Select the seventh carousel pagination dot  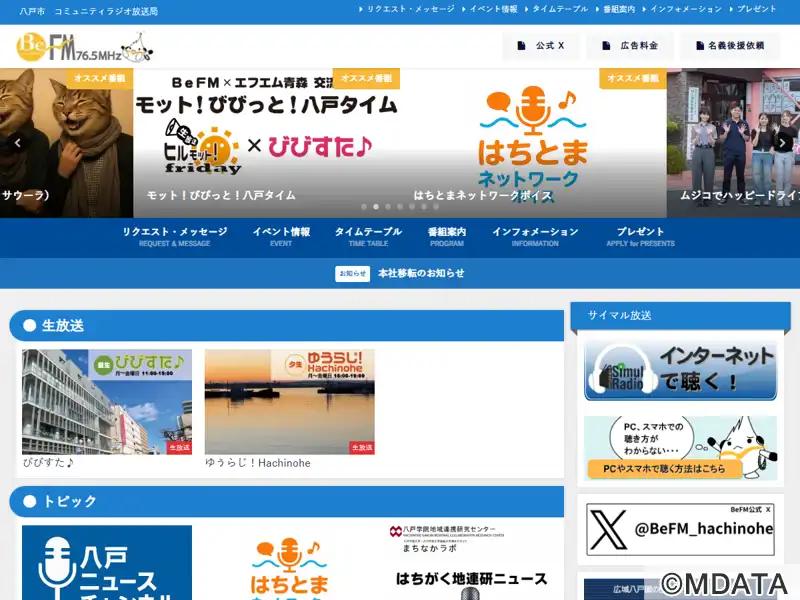pyautogui.click(x=436, y=207)
